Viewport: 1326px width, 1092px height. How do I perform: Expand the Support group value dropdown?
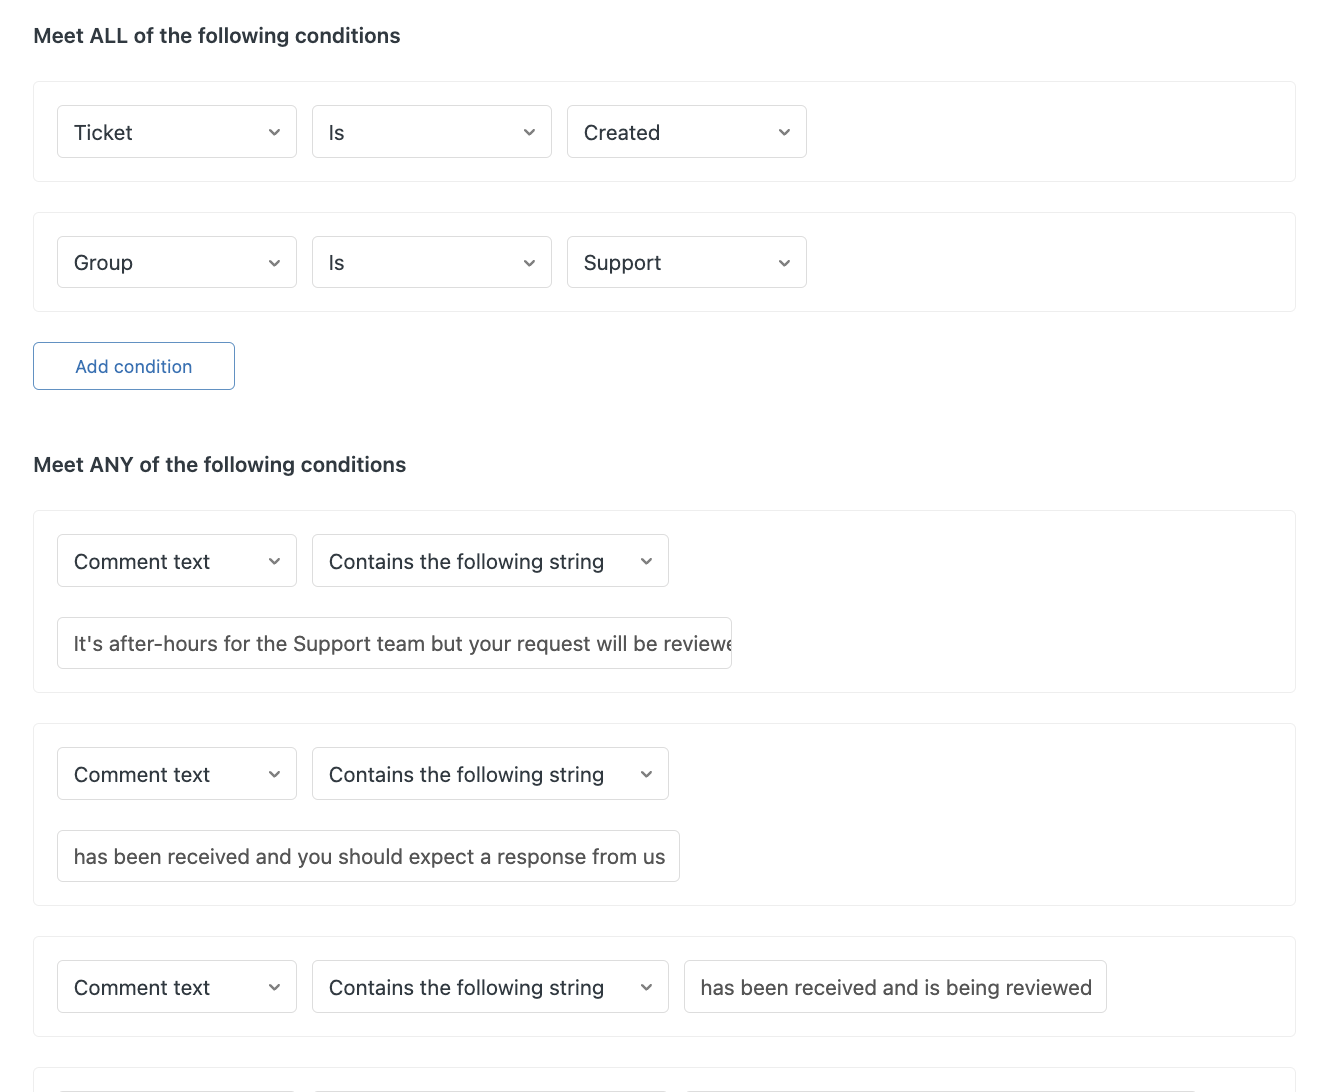pos(686,262)
